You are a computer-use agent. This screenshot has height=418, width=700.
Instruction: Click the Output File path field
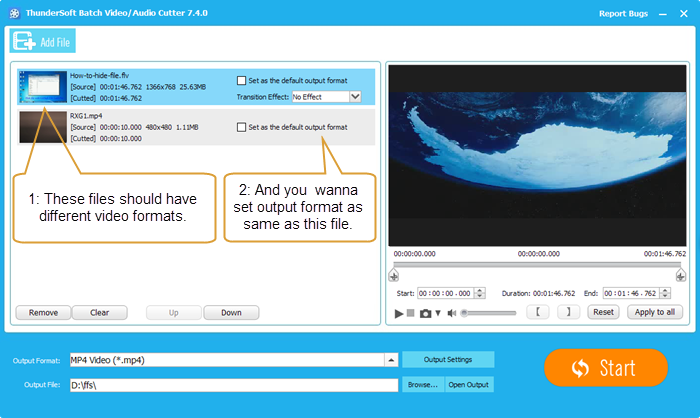[x=232, y=384]
